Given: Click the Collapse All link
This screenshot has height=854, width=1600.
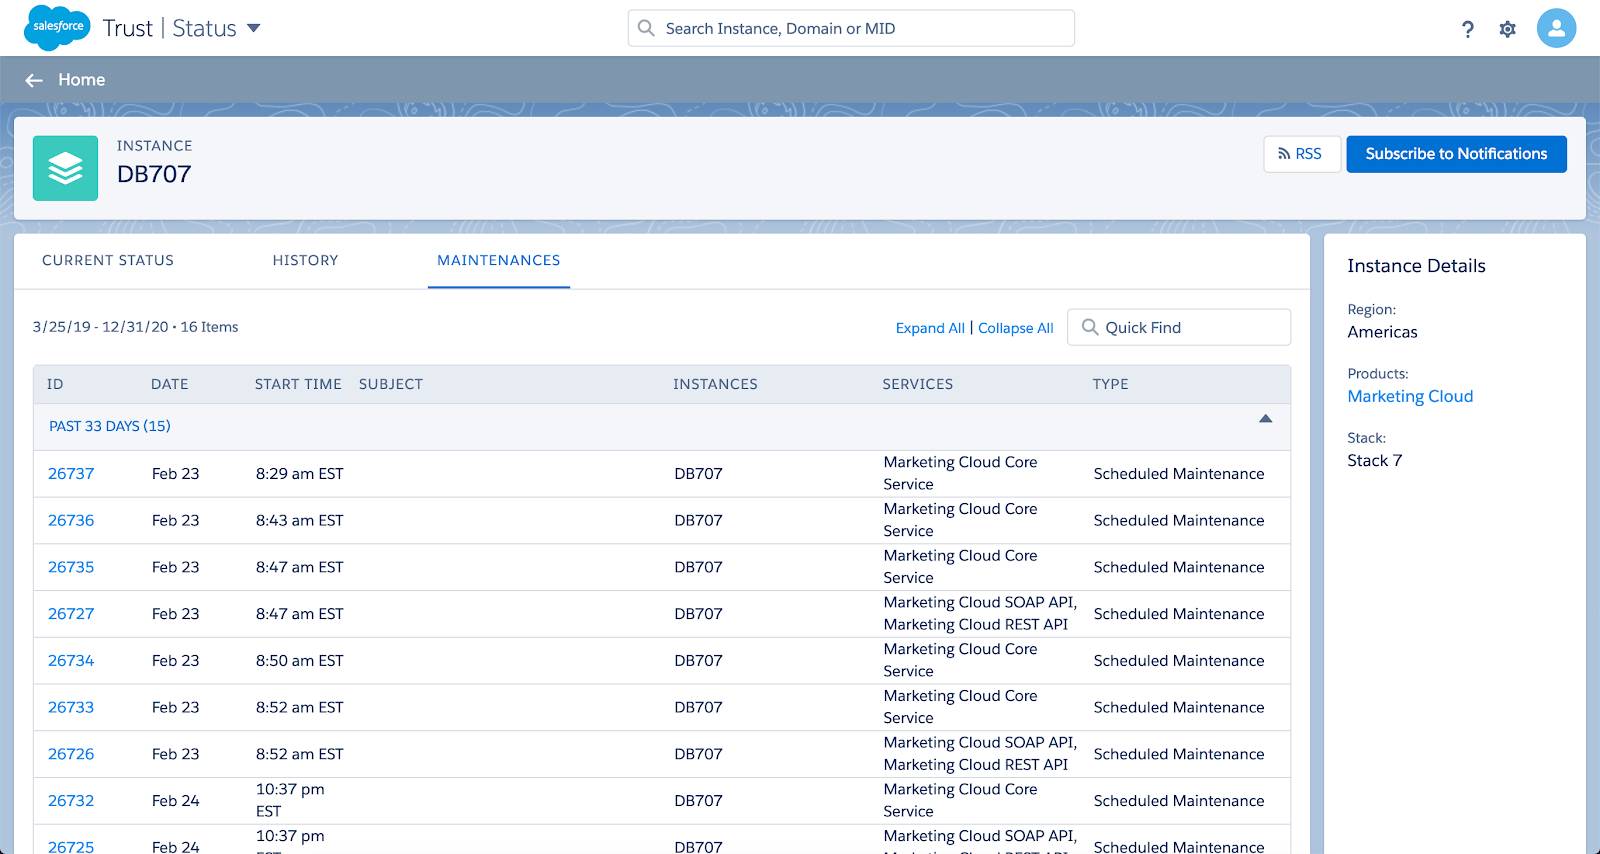Looking at the screenshot, I should 1016,328.
